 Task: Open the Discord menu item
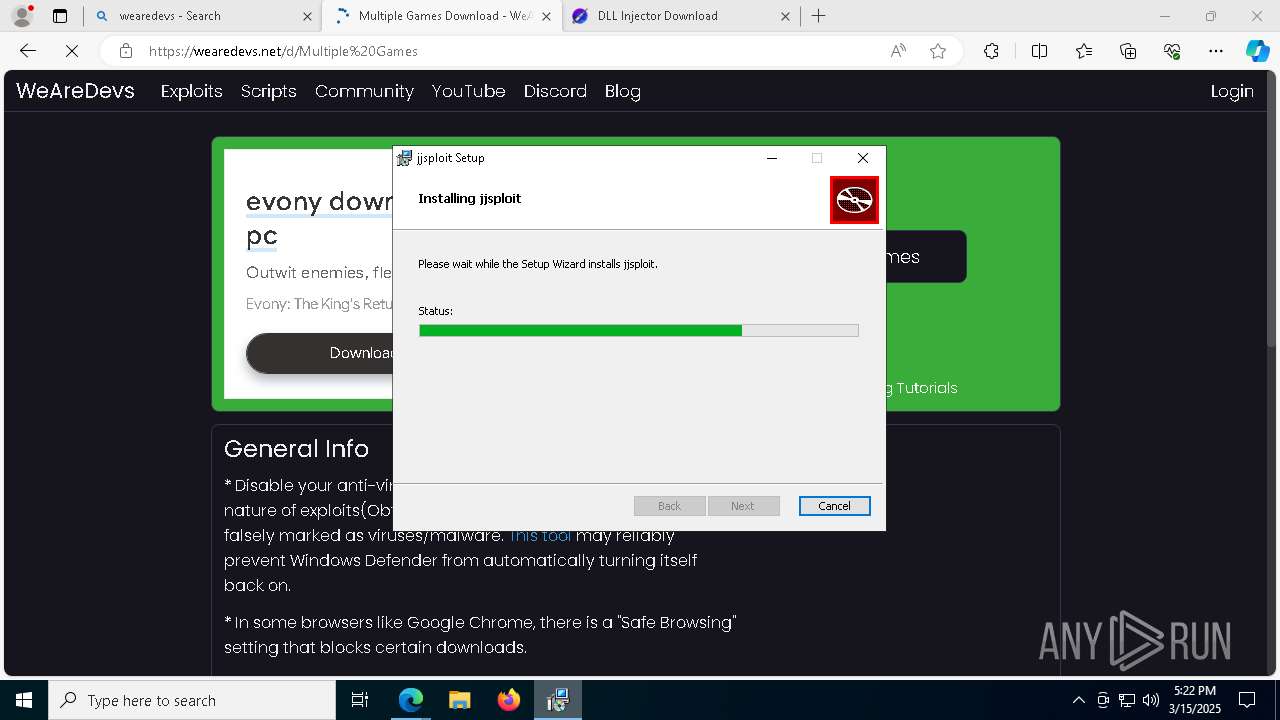555,91
